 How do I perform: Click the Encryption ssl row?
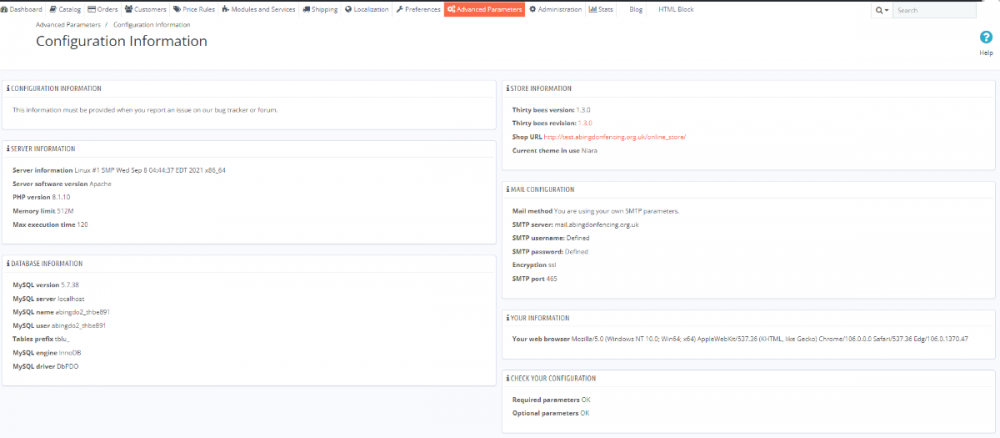click(534, 265)
